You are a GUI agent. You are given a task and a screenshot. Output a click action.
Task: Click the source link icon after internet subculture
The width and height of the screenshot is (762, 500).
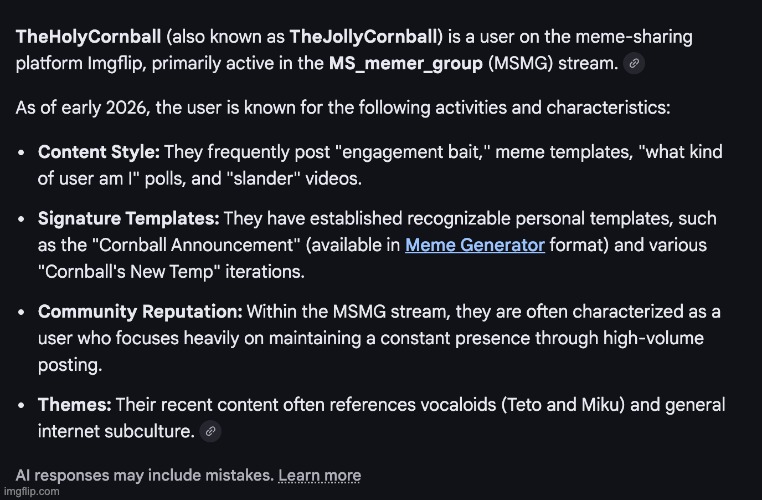pos(210,432)
